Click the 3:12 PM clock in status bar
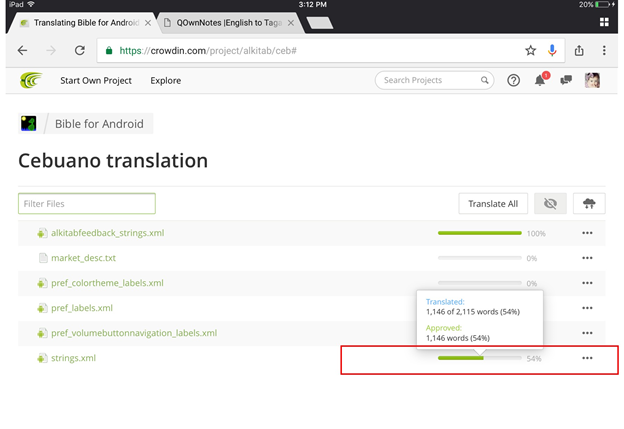The height and width of the screenshot is (429, 624). (x=312, y=4)
